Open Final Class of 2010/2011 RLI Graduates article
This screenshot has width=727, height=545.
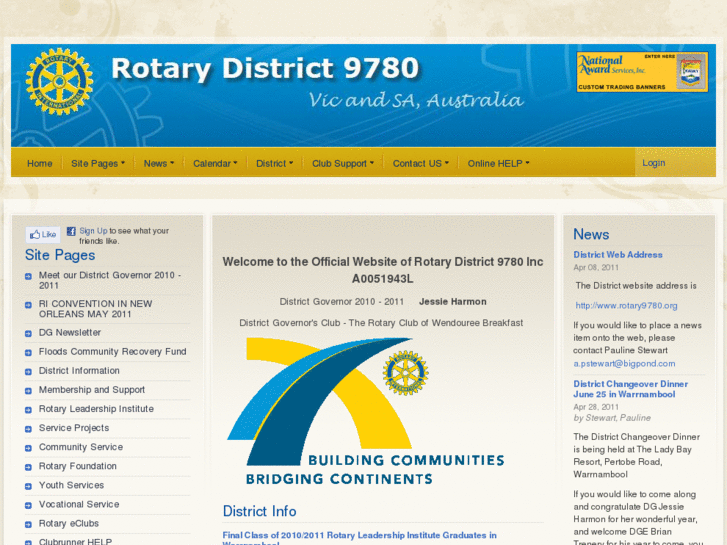click(359, 538)
